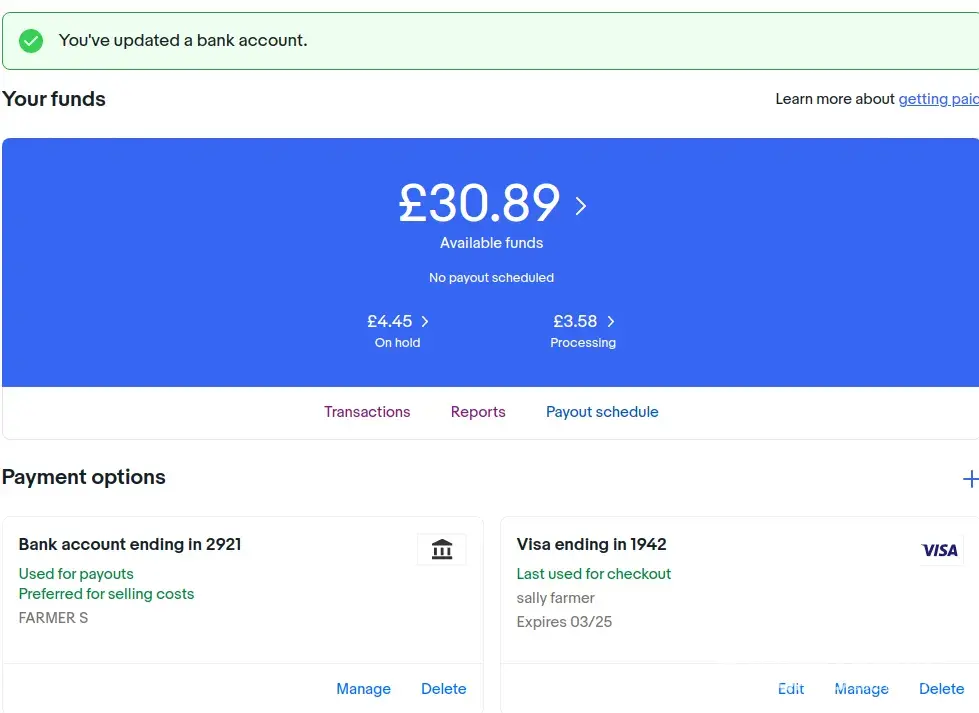Click the £4.45 on hold amount

[x=390, y=322]
